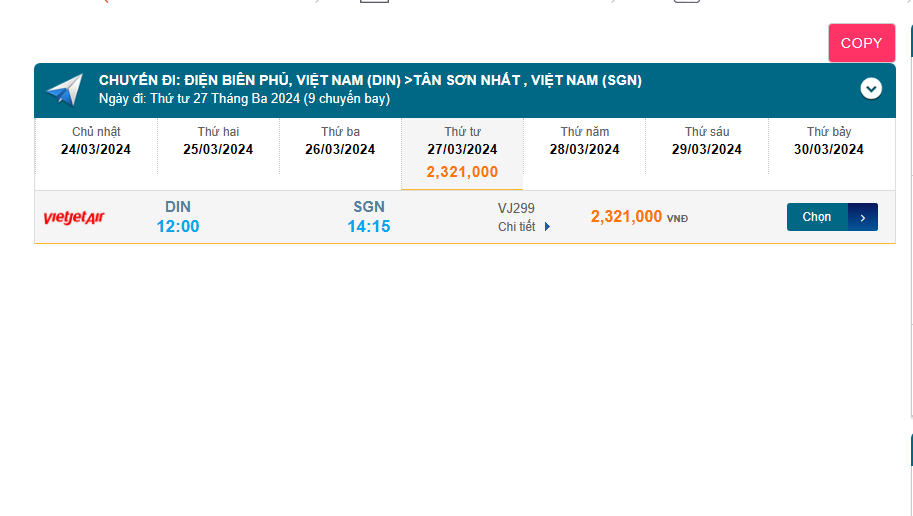Click the 2,321,000 VNĐ fare in flight row
This screenshot has height=516, width=913.
pyautogui.click(x=627, y=216)
